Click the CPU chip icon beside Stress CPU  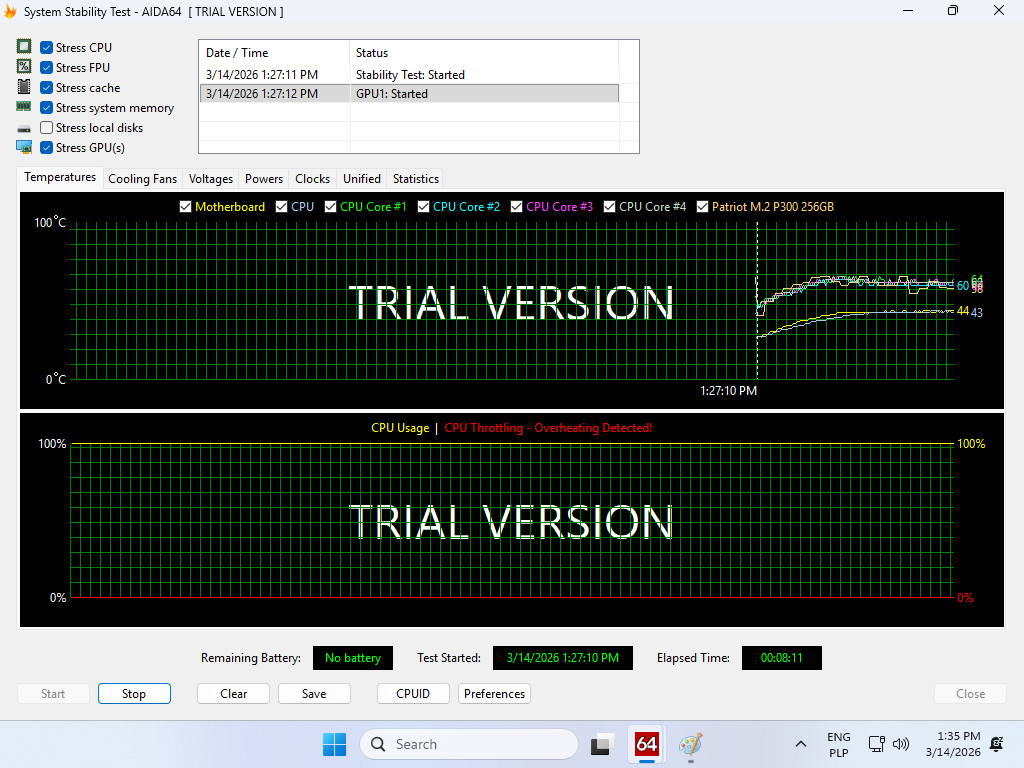click(24, 46)
